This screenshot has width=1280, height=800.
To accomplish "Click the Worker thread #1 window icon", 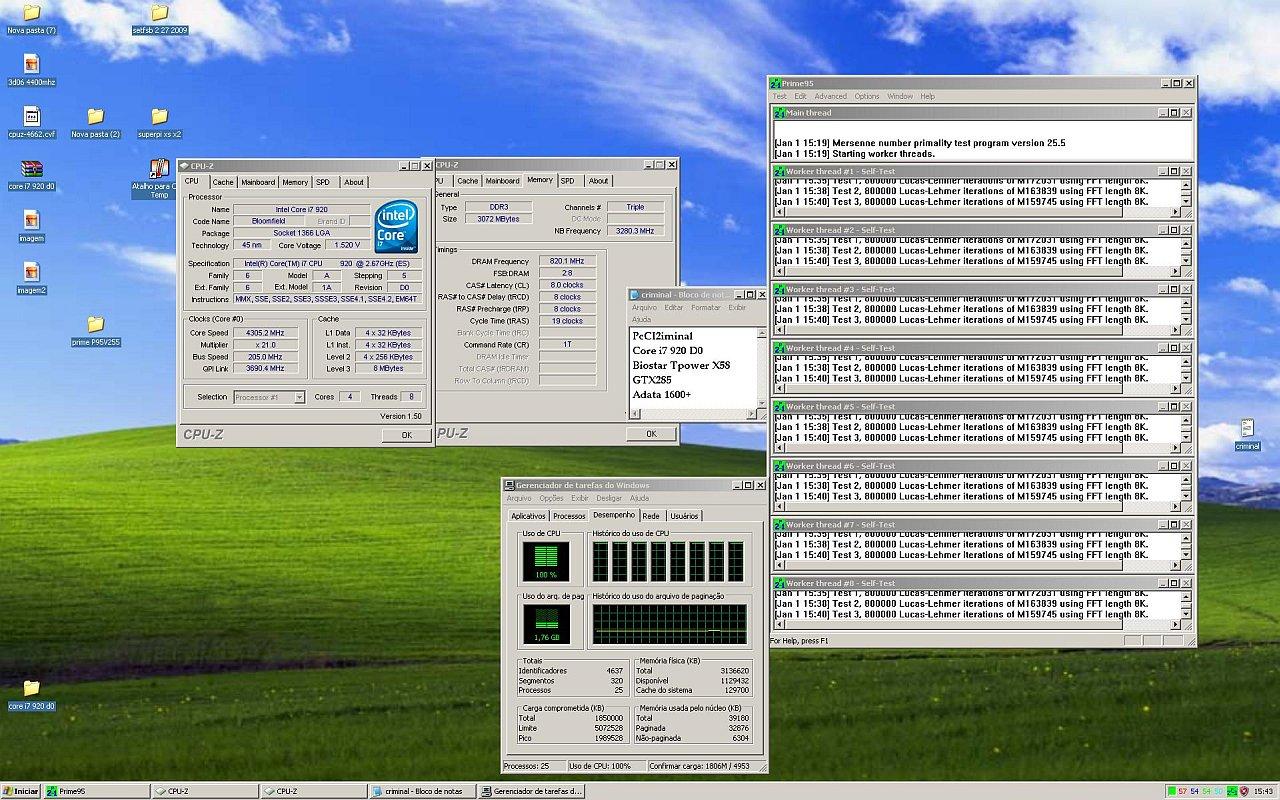I will tap(781, 172).
